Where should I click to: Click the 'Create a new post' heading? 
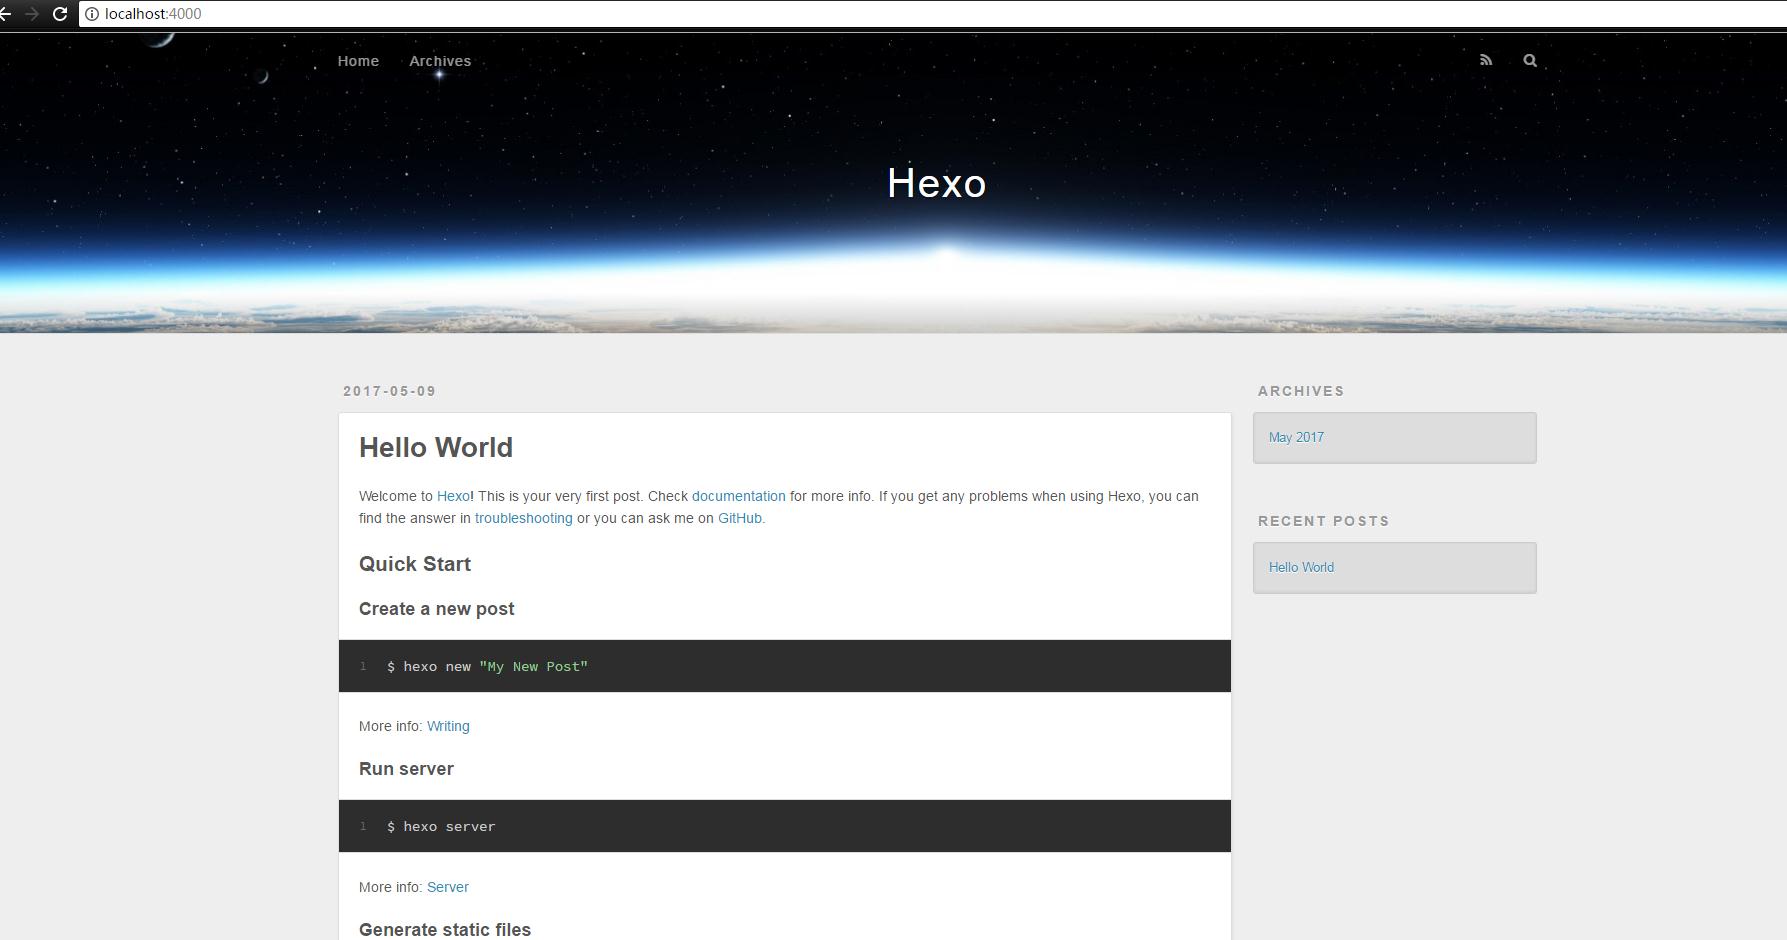pyautogui.click(x=436, y=609)
